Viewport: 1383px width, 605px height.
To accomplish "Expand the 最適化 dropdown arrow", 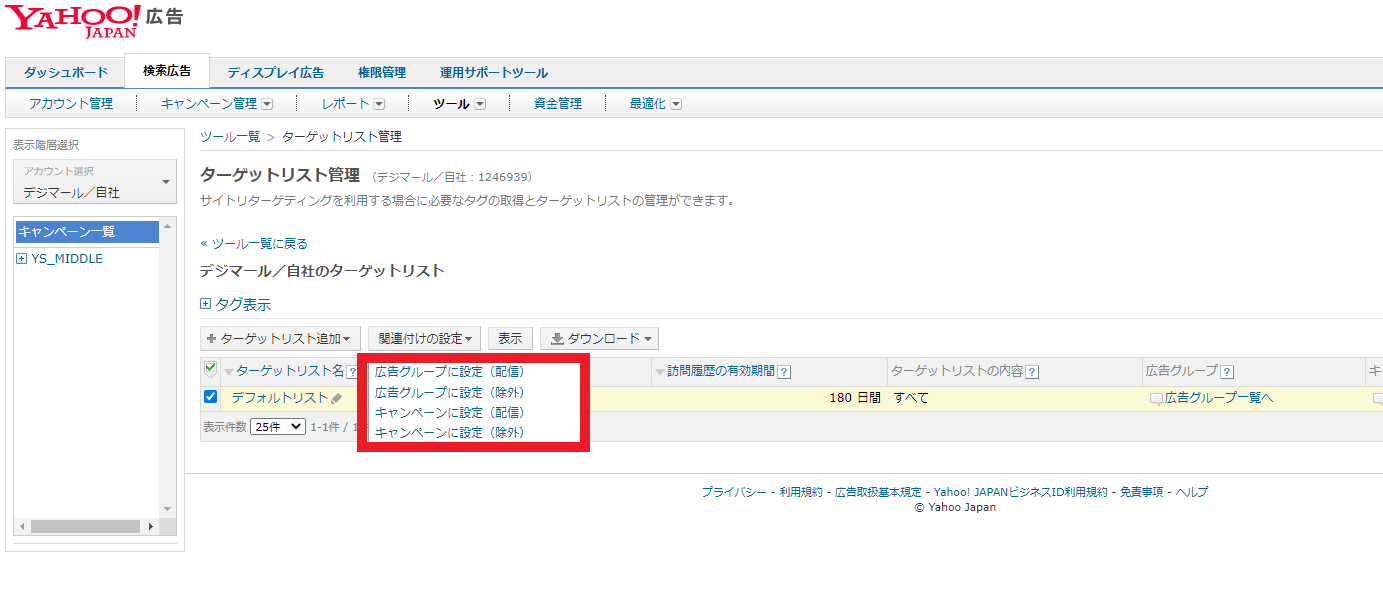I will pos(676,104).
